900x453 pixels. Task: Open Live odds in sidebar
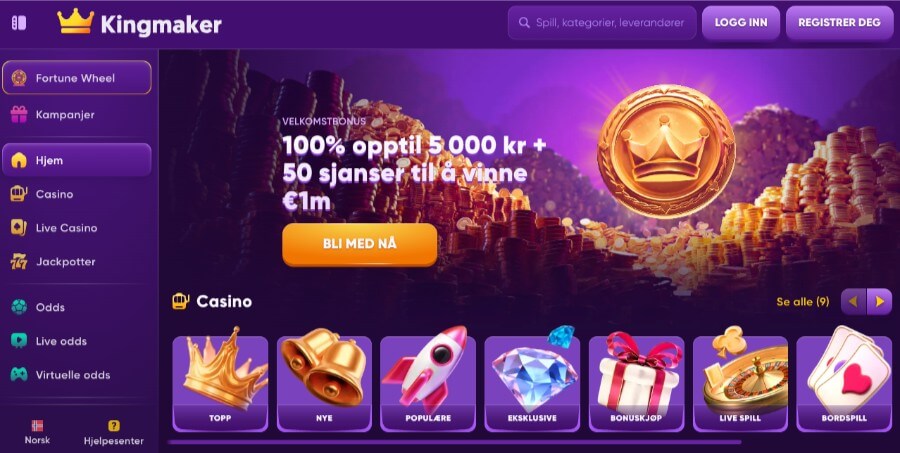(x=76, y=341)
